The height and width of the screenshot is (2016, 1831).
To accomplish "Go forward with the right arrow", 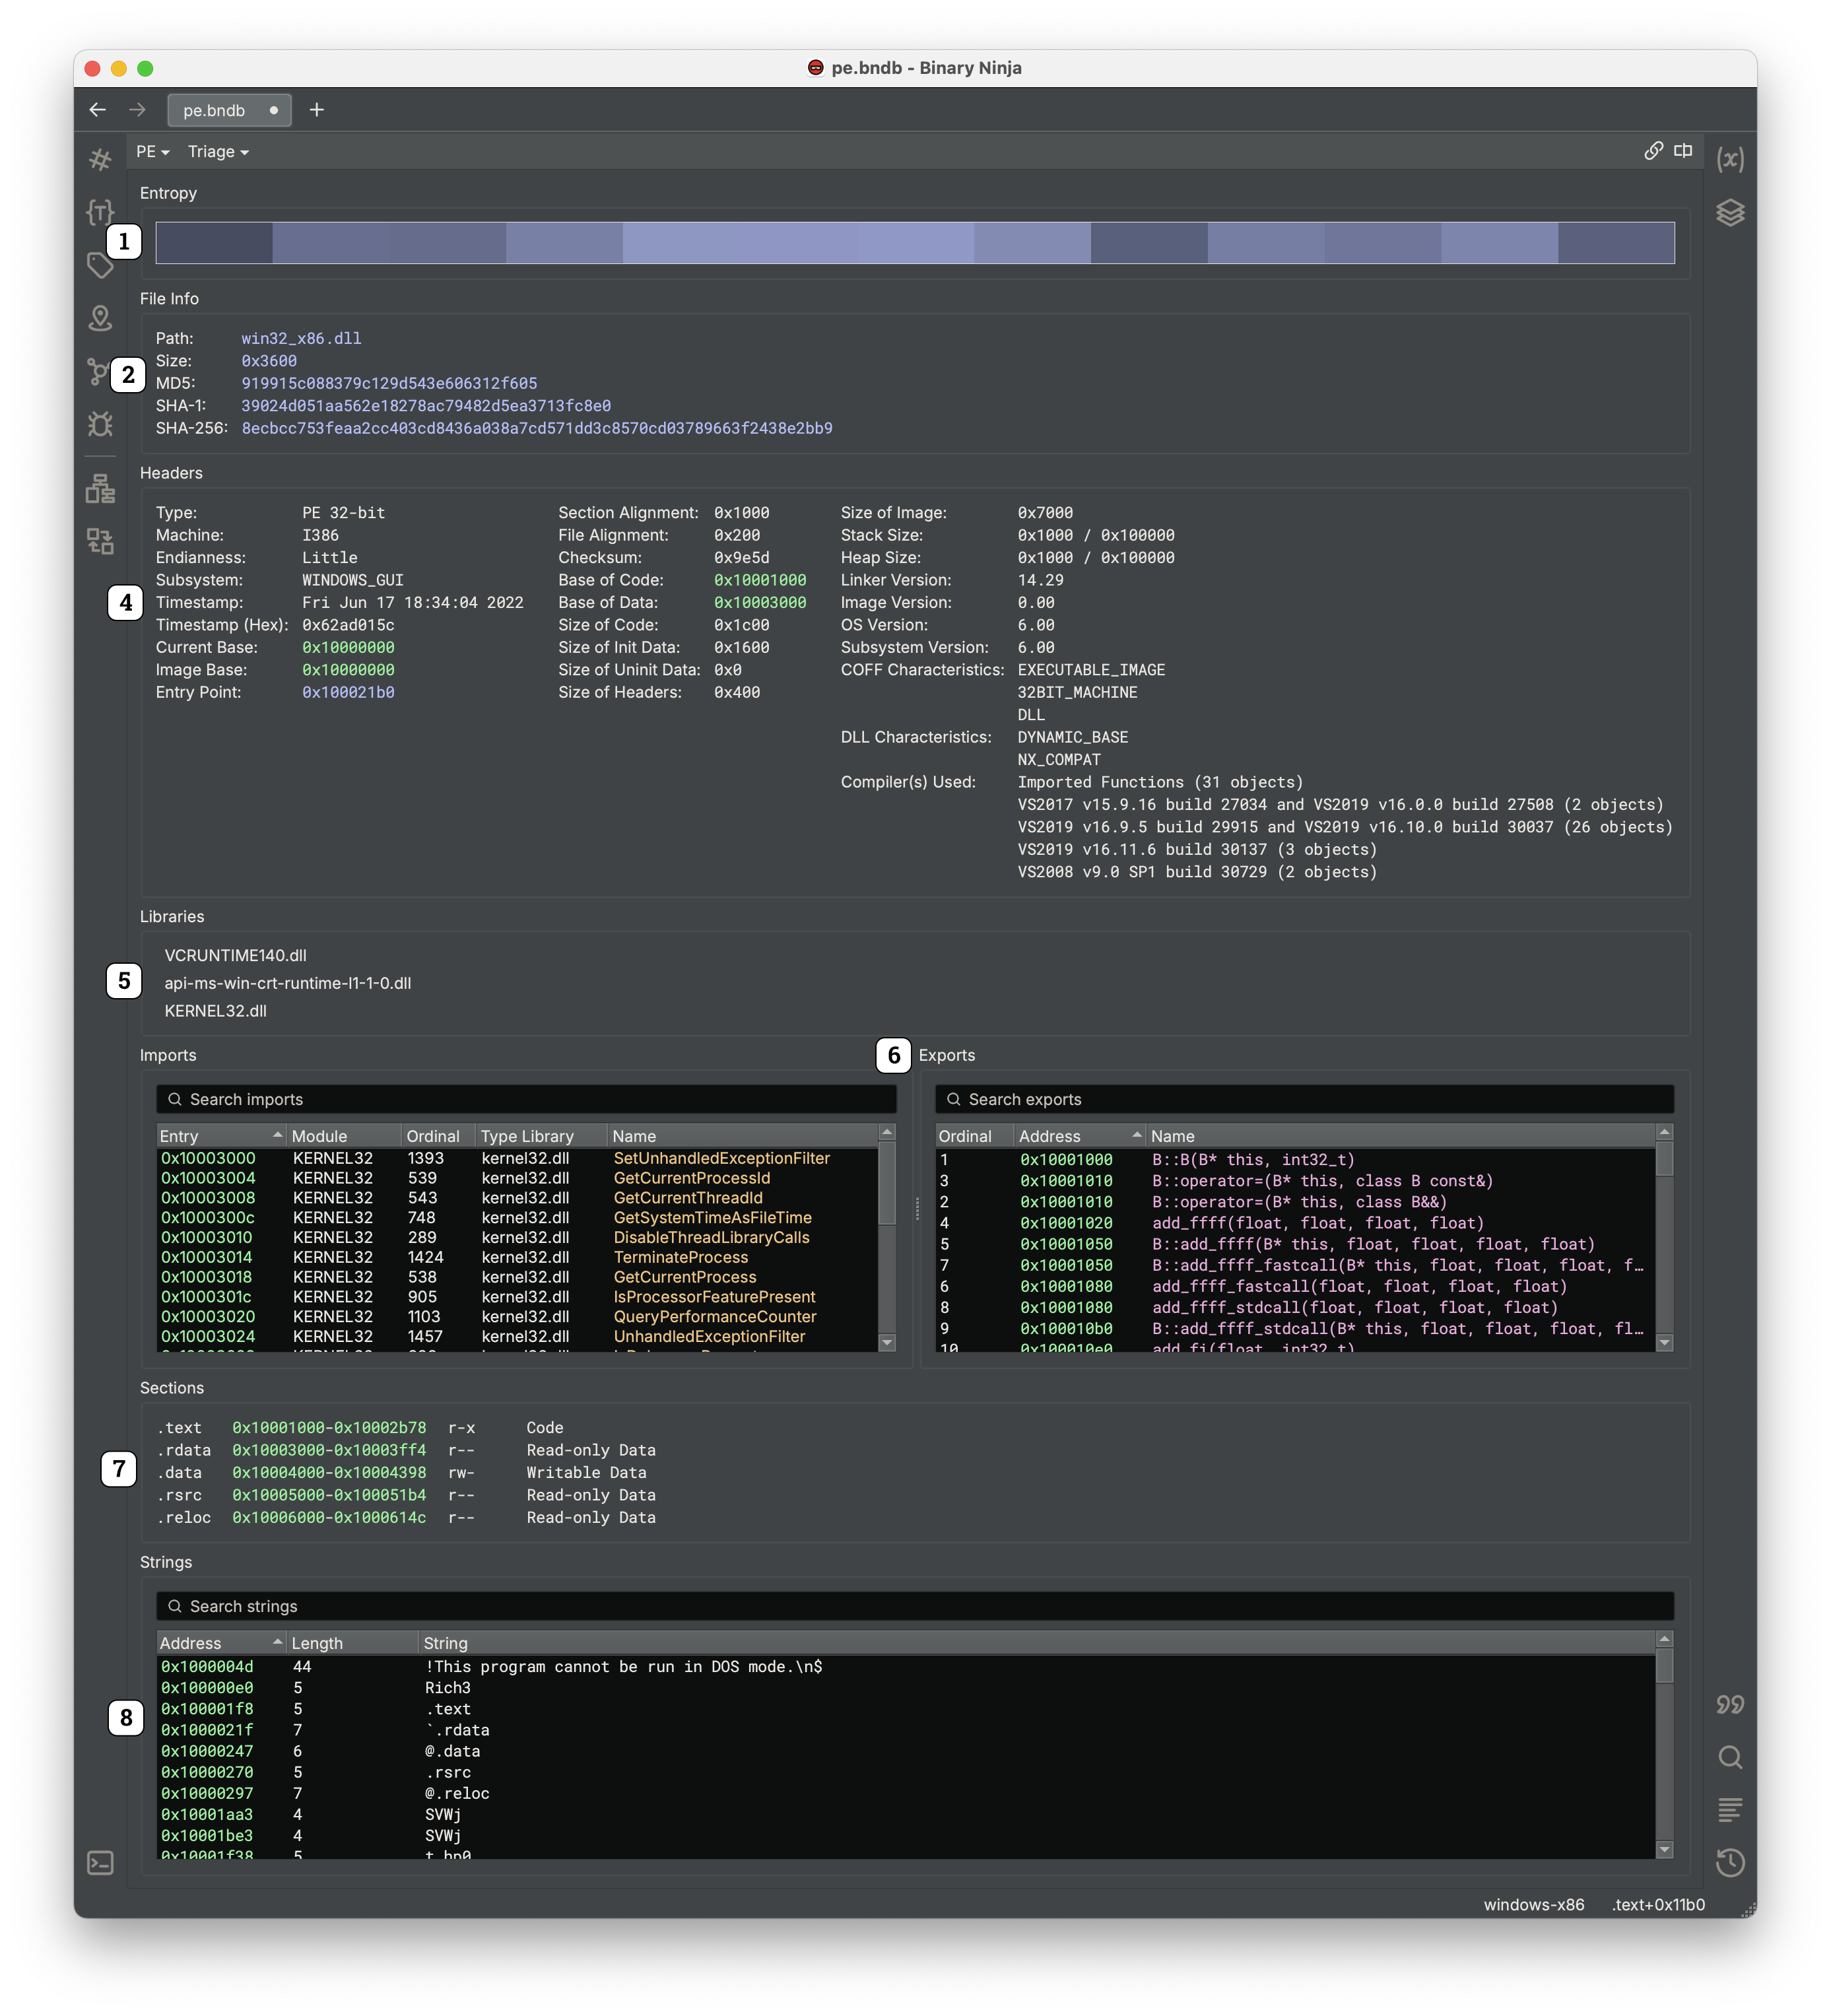I will pos(137,109).
